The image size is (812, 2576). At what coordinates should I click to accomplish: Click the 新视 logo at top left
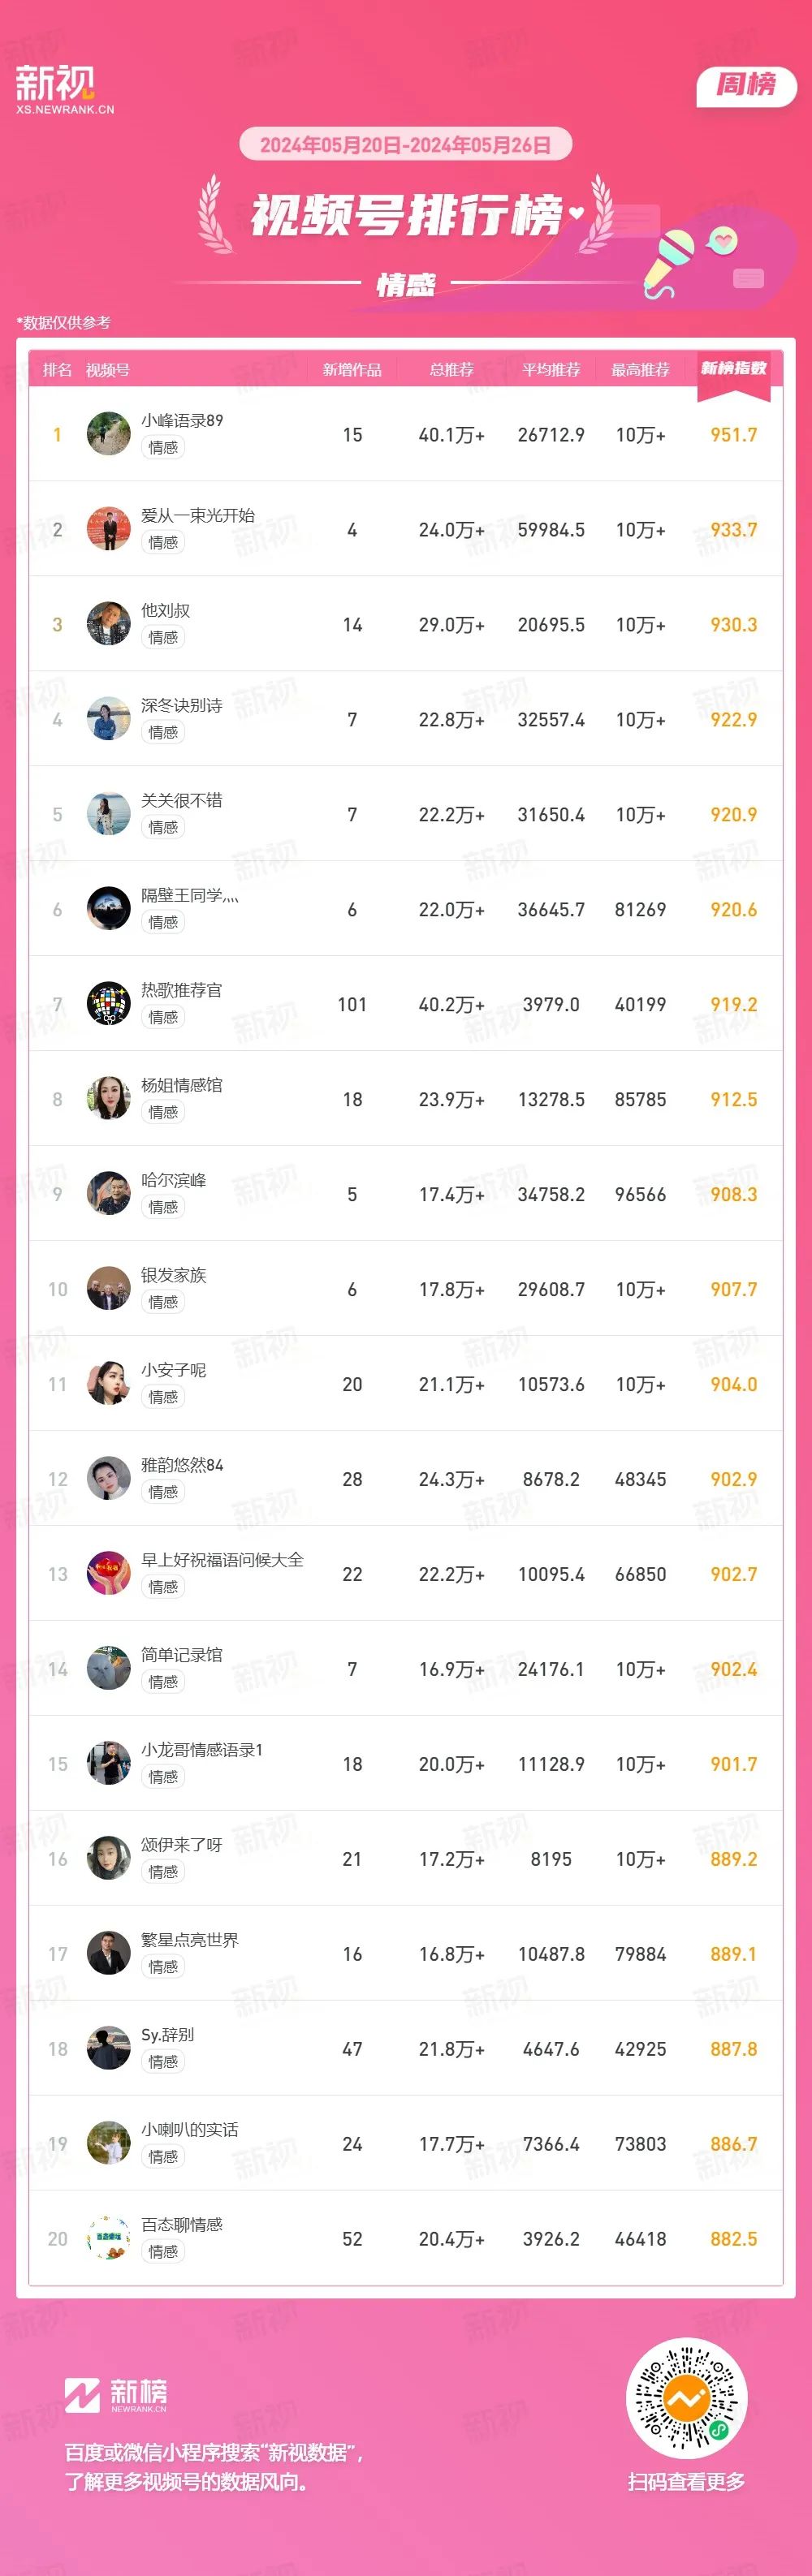click(x=65, y=90)
